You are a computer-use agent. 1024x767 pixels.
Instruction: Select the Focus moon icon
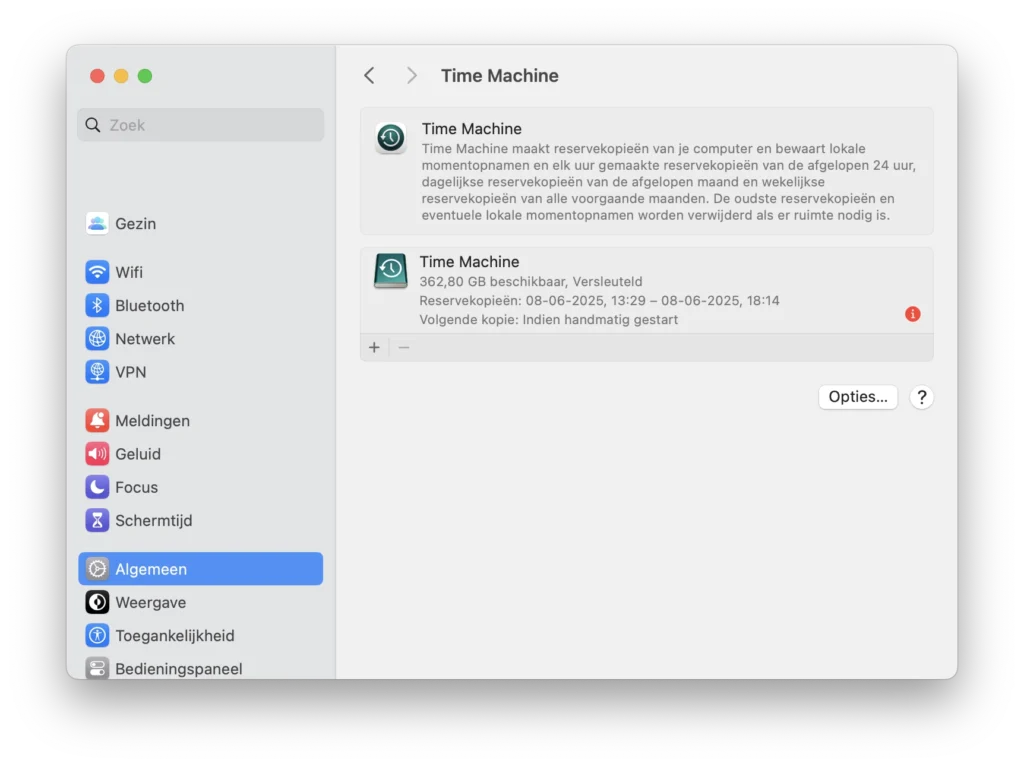[x=97, y=487]
